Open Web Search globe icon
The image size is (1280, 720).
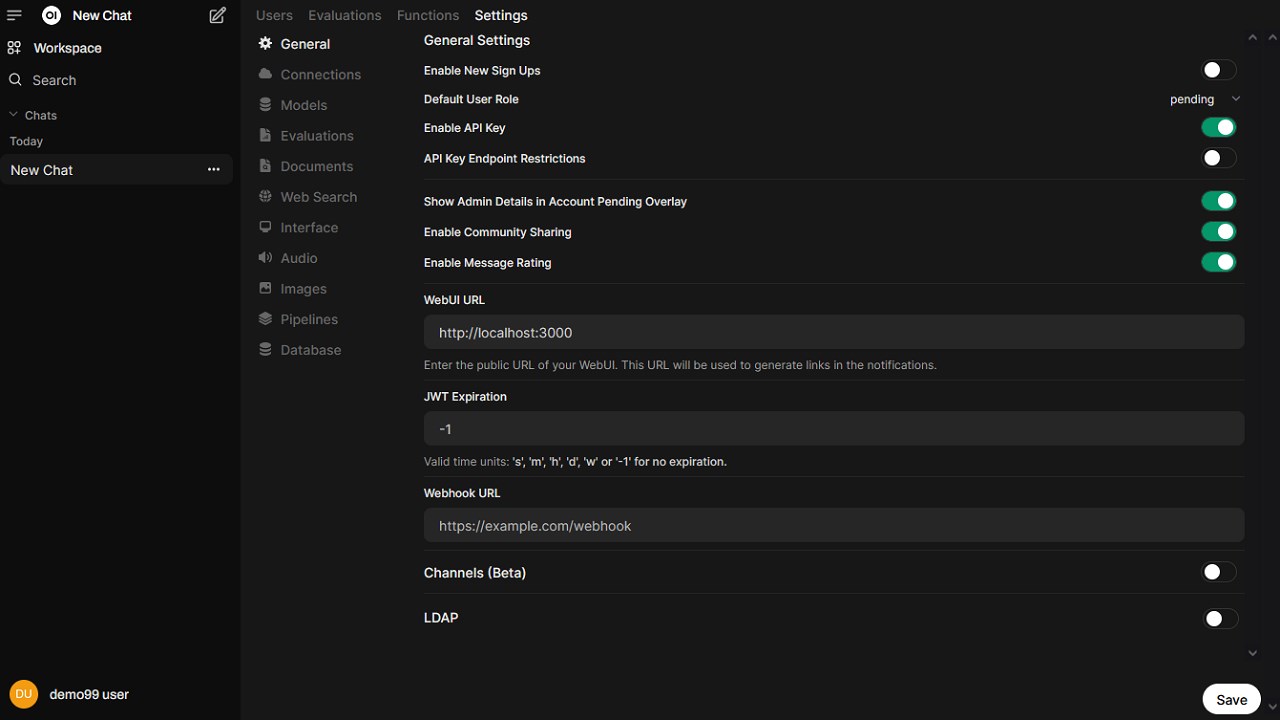tap(265, 197)
